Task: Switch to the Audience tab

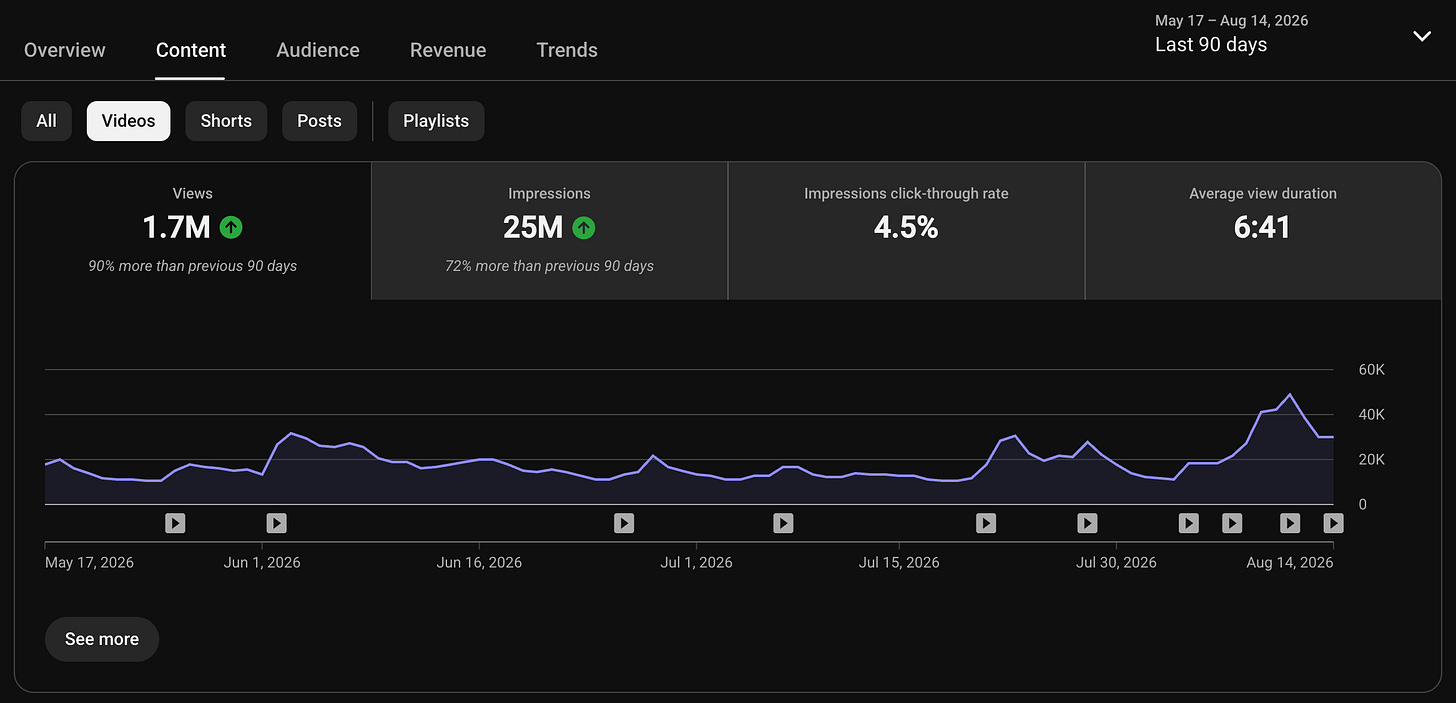Action: 318,50
